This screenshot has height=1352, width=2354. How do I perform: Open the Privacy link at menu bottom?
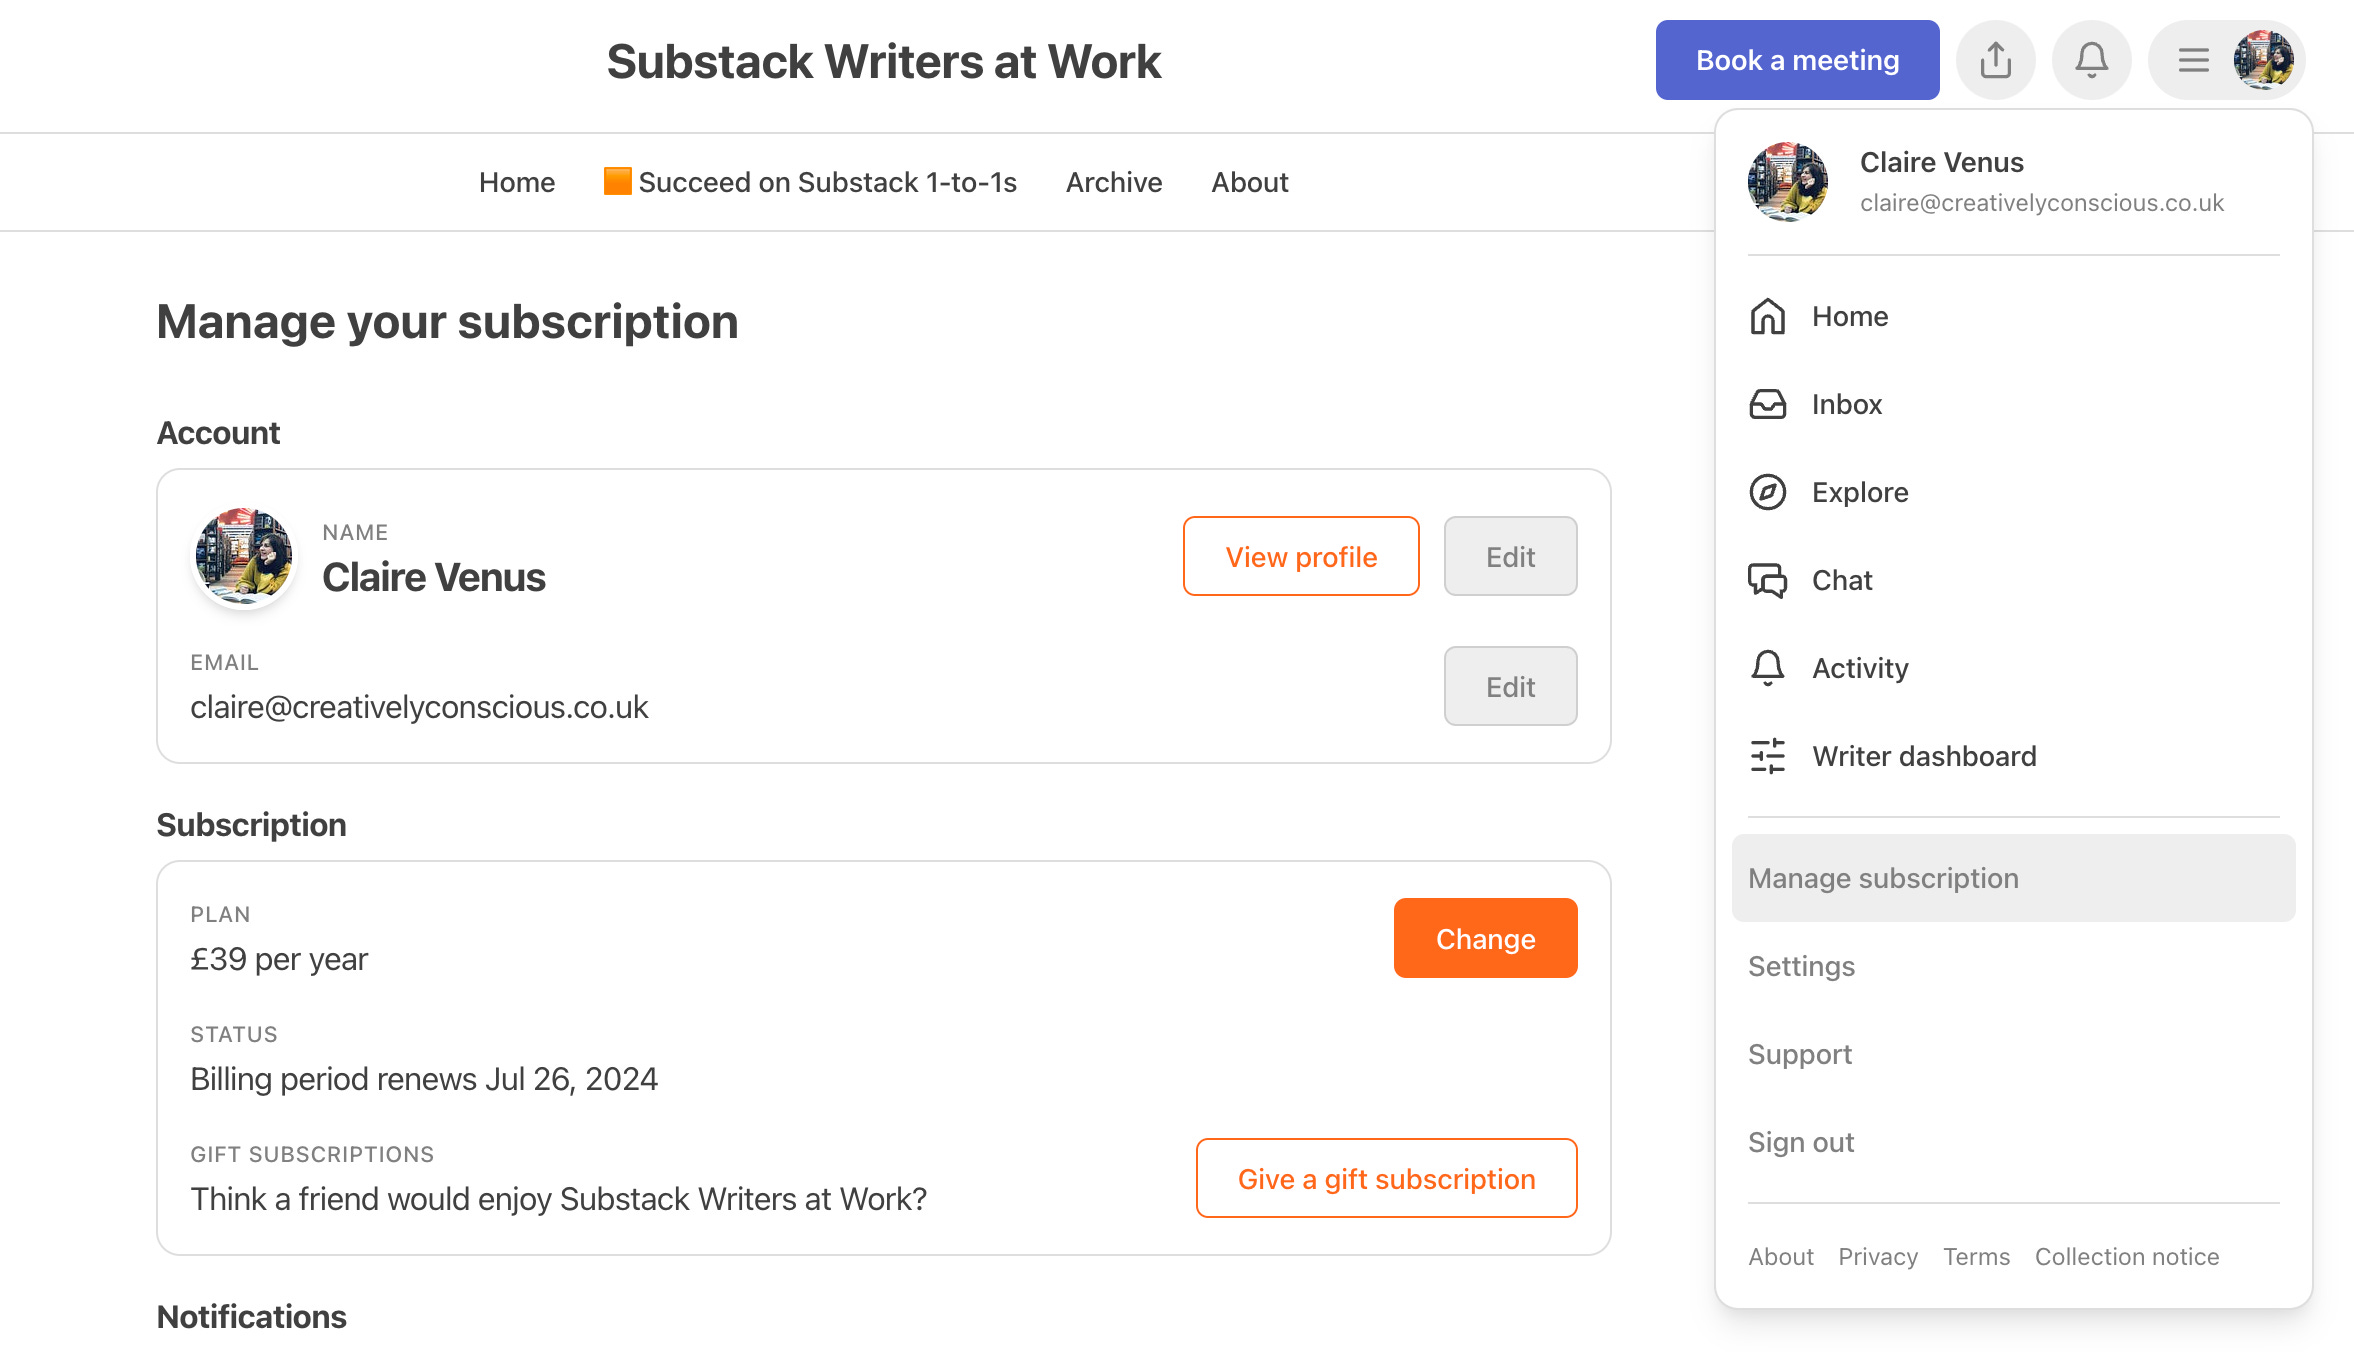(1878, 1257)
